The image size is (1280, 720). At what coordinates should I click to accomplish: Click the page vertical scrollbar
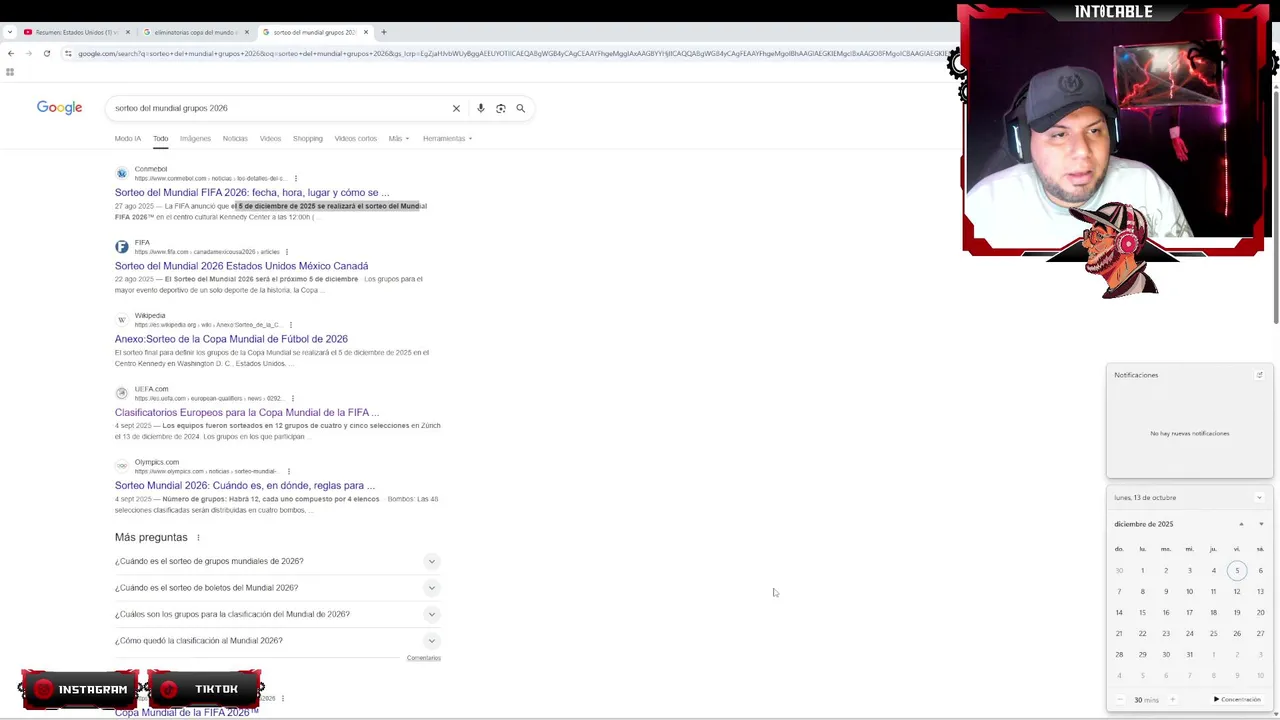1275,210
